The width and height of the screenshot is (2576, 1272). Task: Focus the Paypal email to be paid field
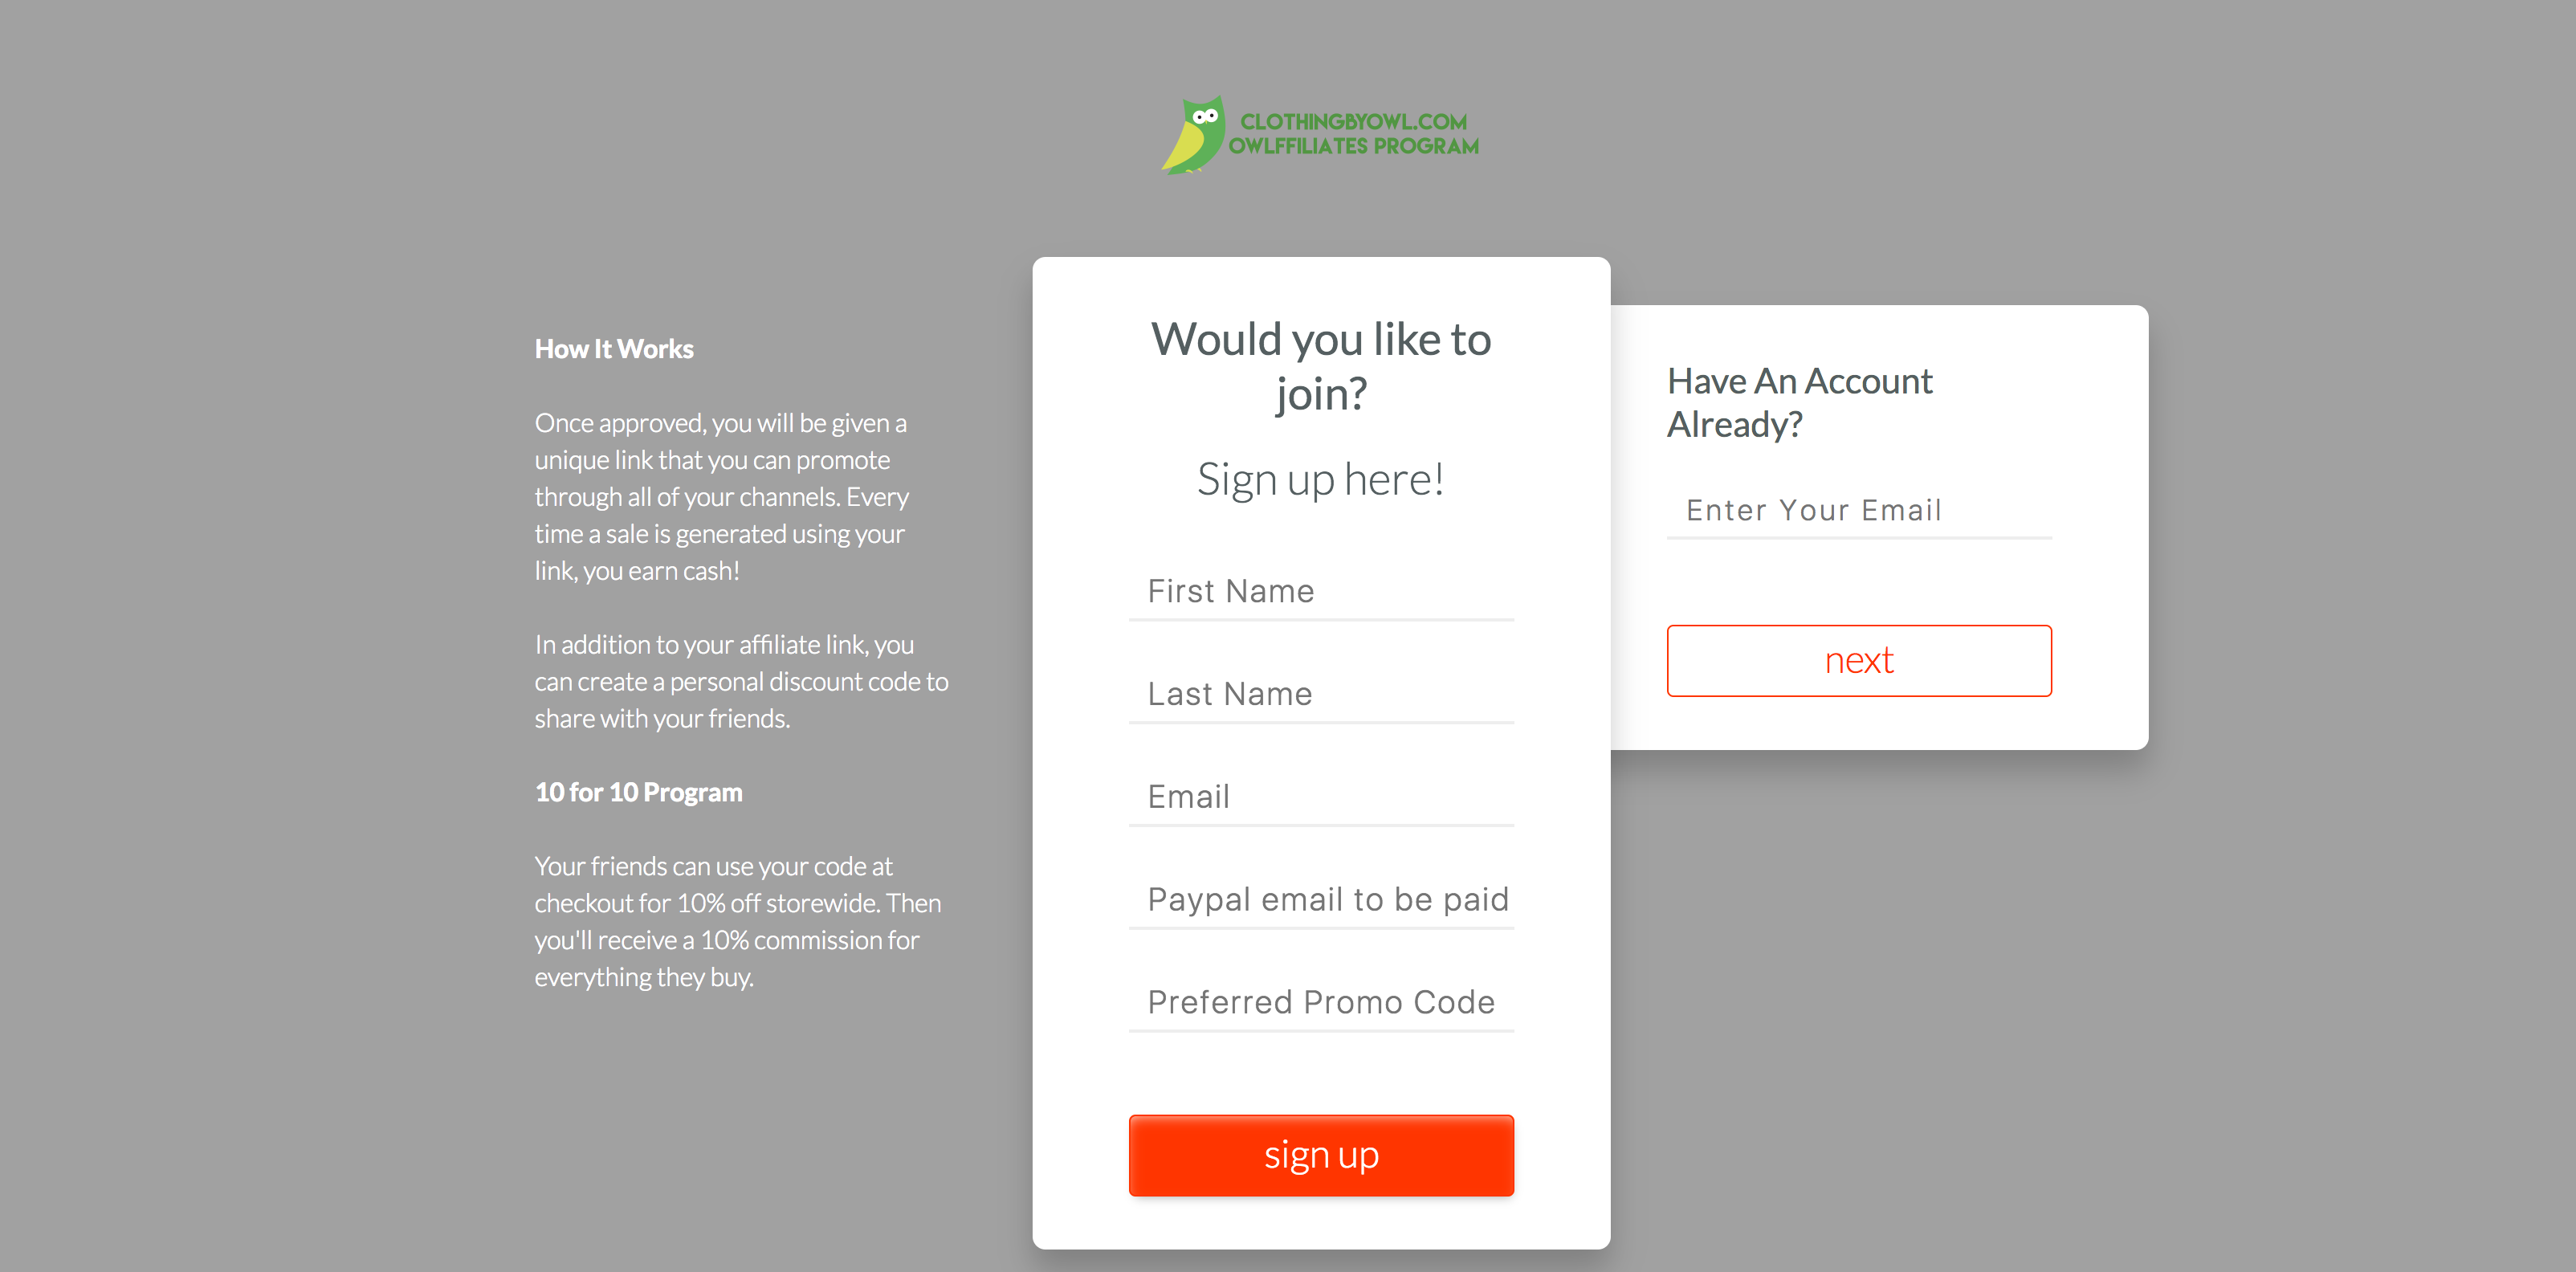(x=1321, y=900)
